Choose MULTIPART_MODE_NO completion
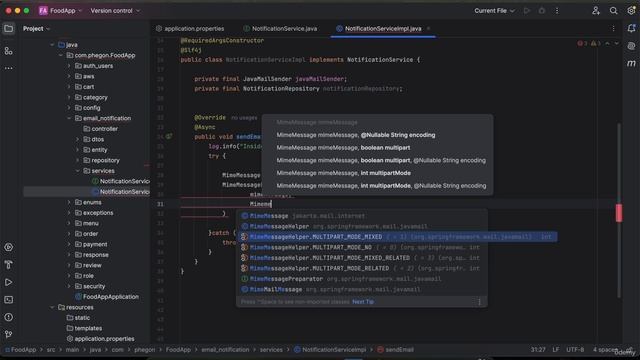640x360 pixels. pyautogui.click(x=362, y=247)
